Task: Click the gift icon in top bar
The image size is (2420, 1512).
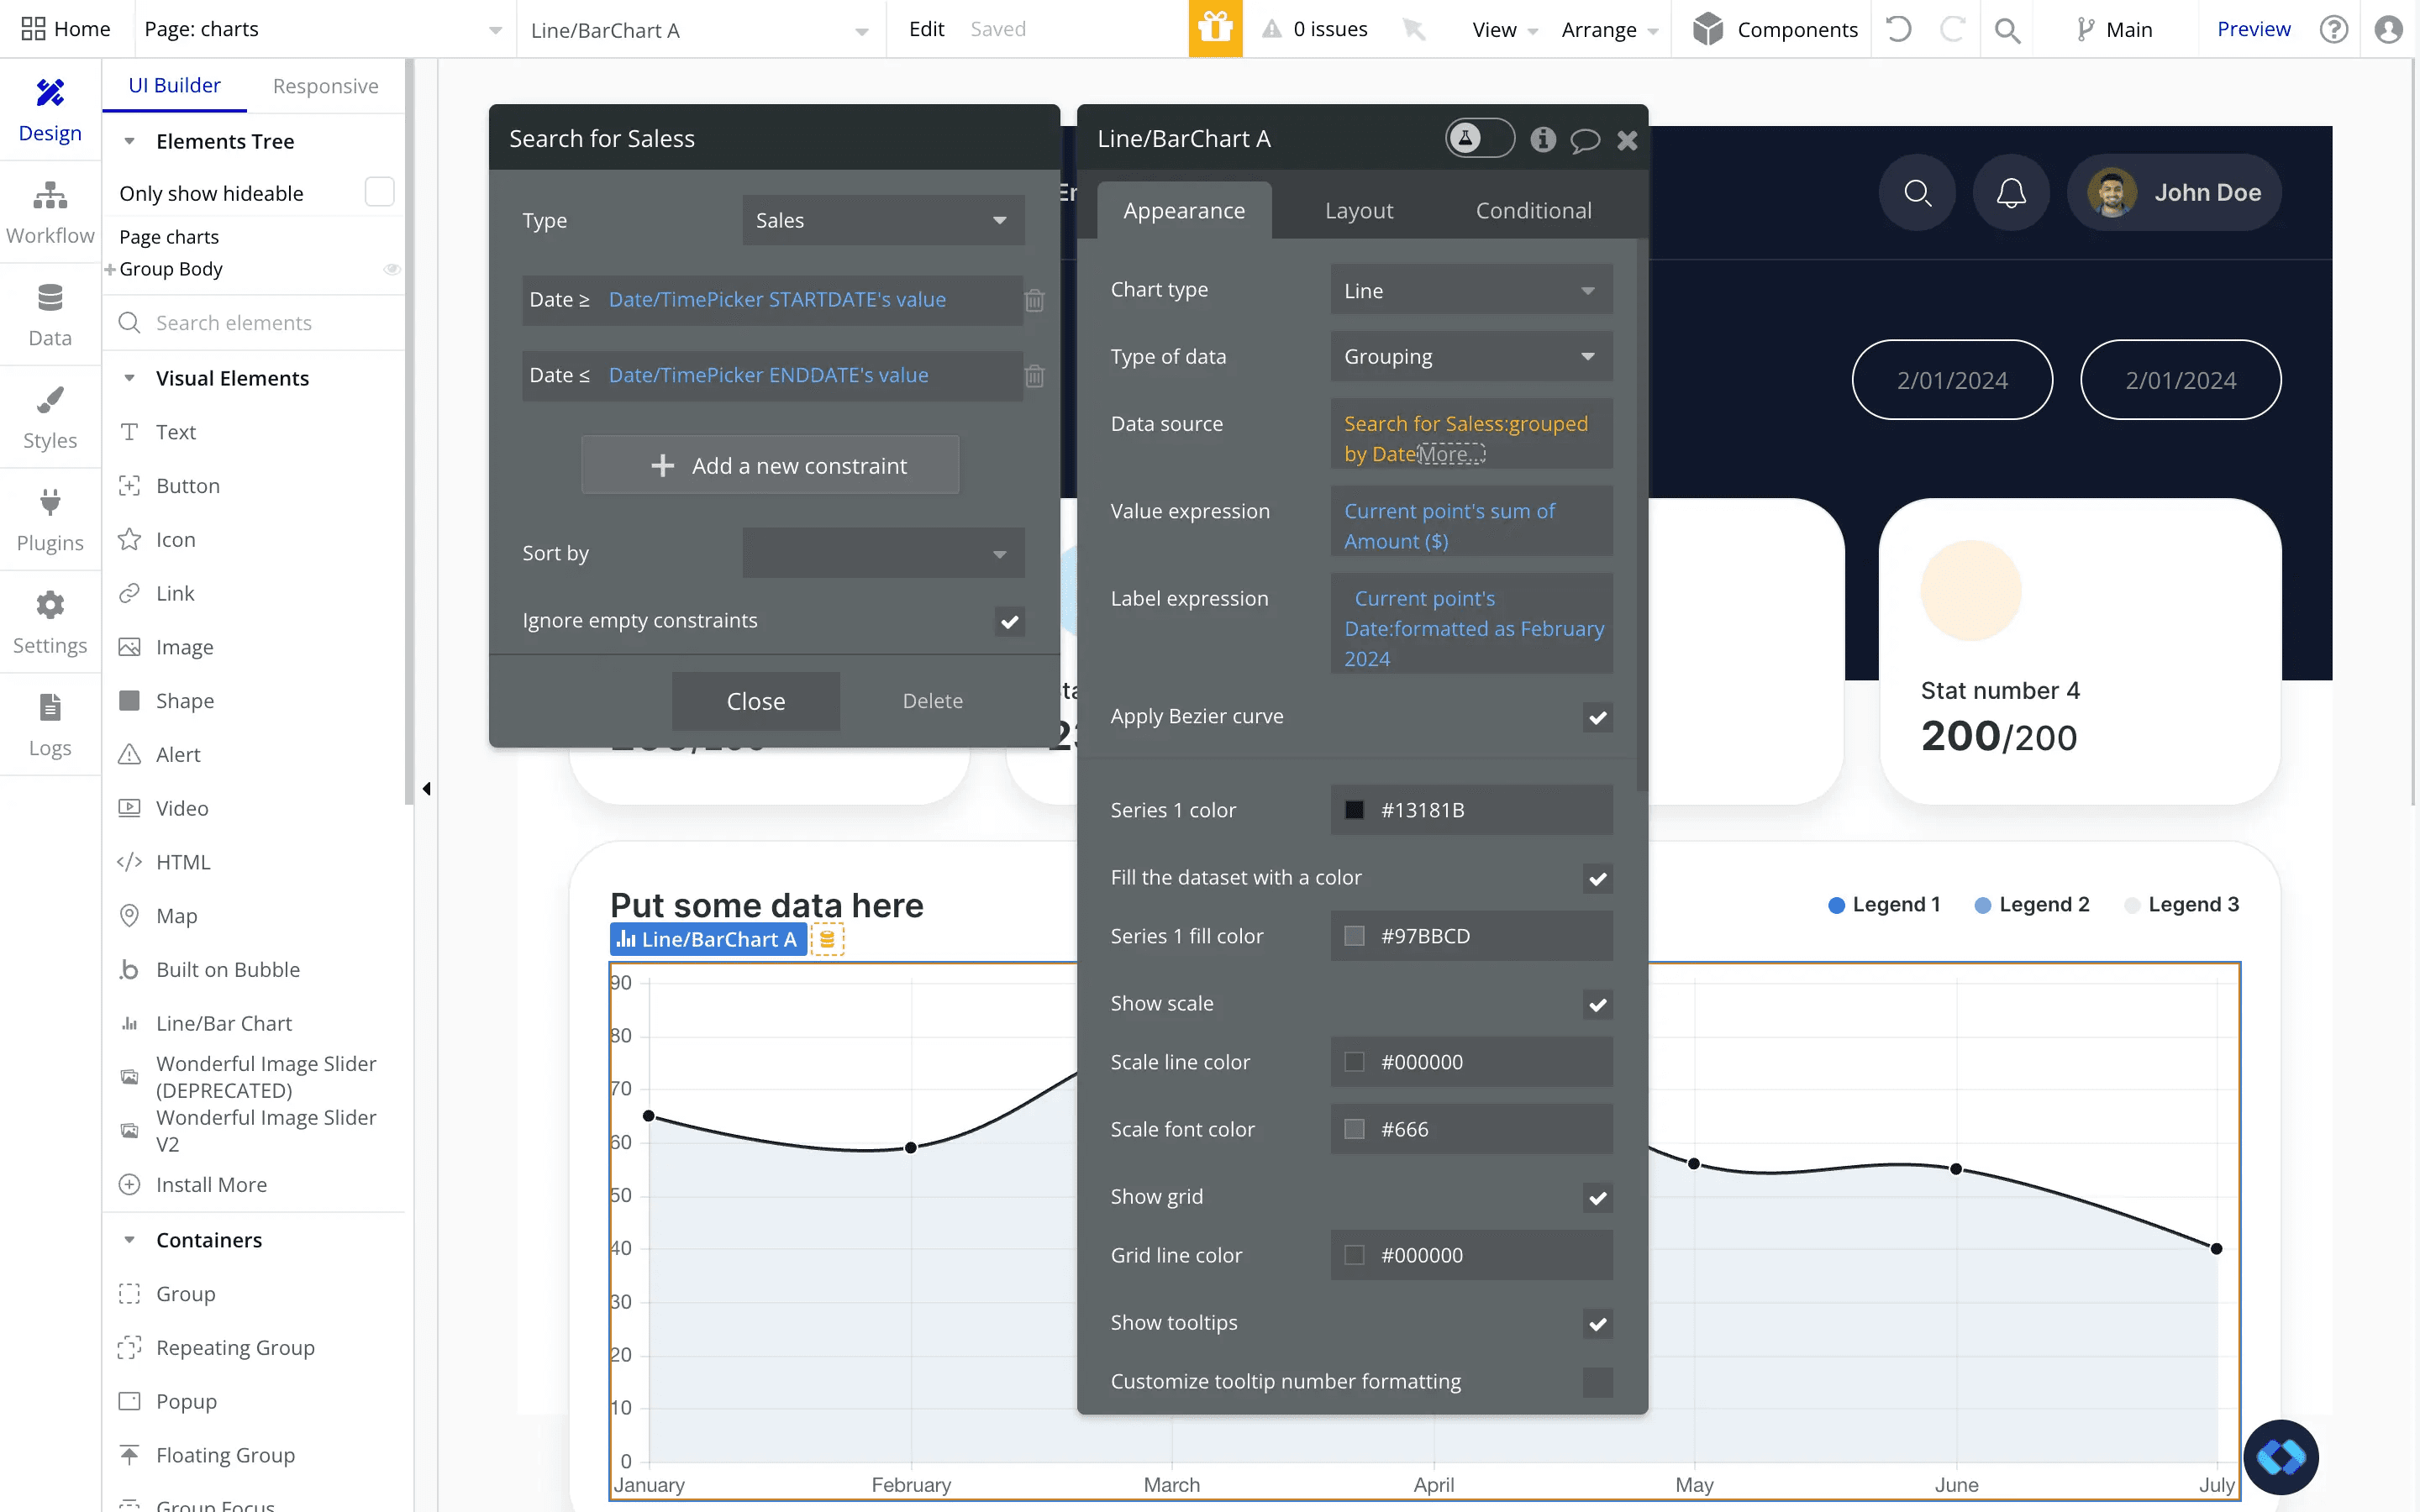Action: pyautogui.click(x=1215, y=29)
